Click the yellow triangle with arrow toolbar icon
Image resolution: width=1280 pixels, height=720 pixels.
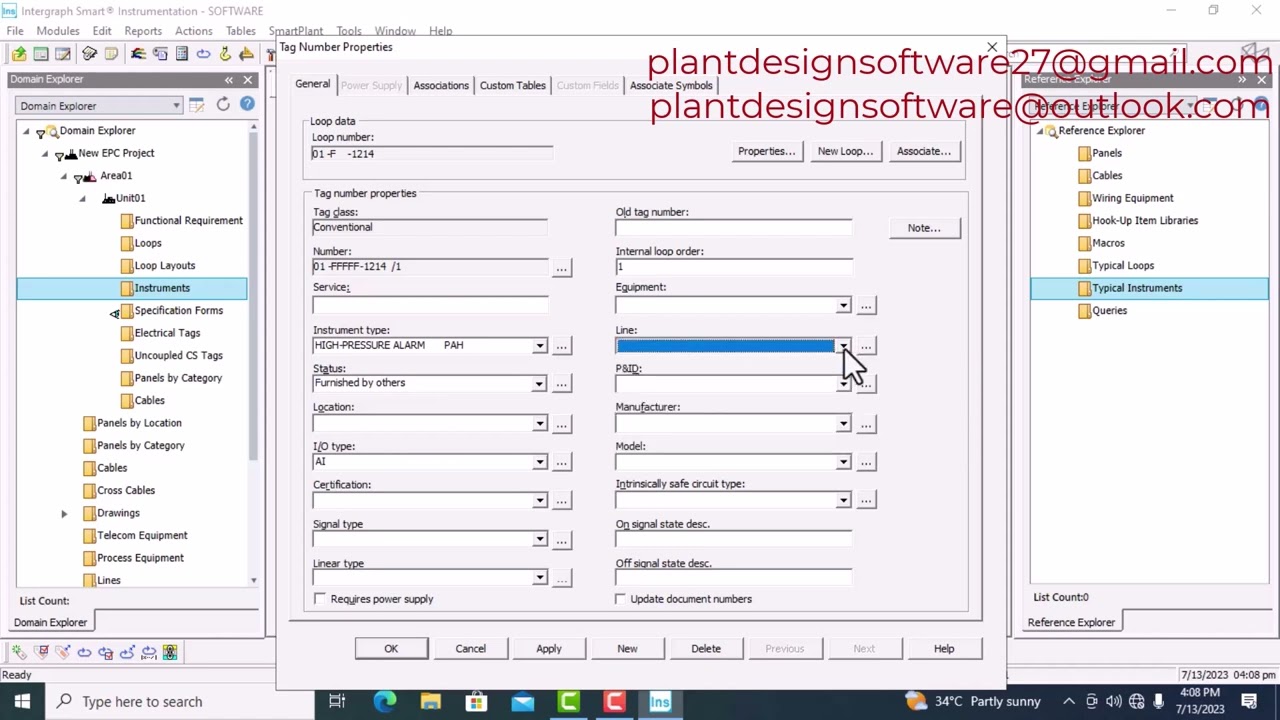tap(246, 54)
